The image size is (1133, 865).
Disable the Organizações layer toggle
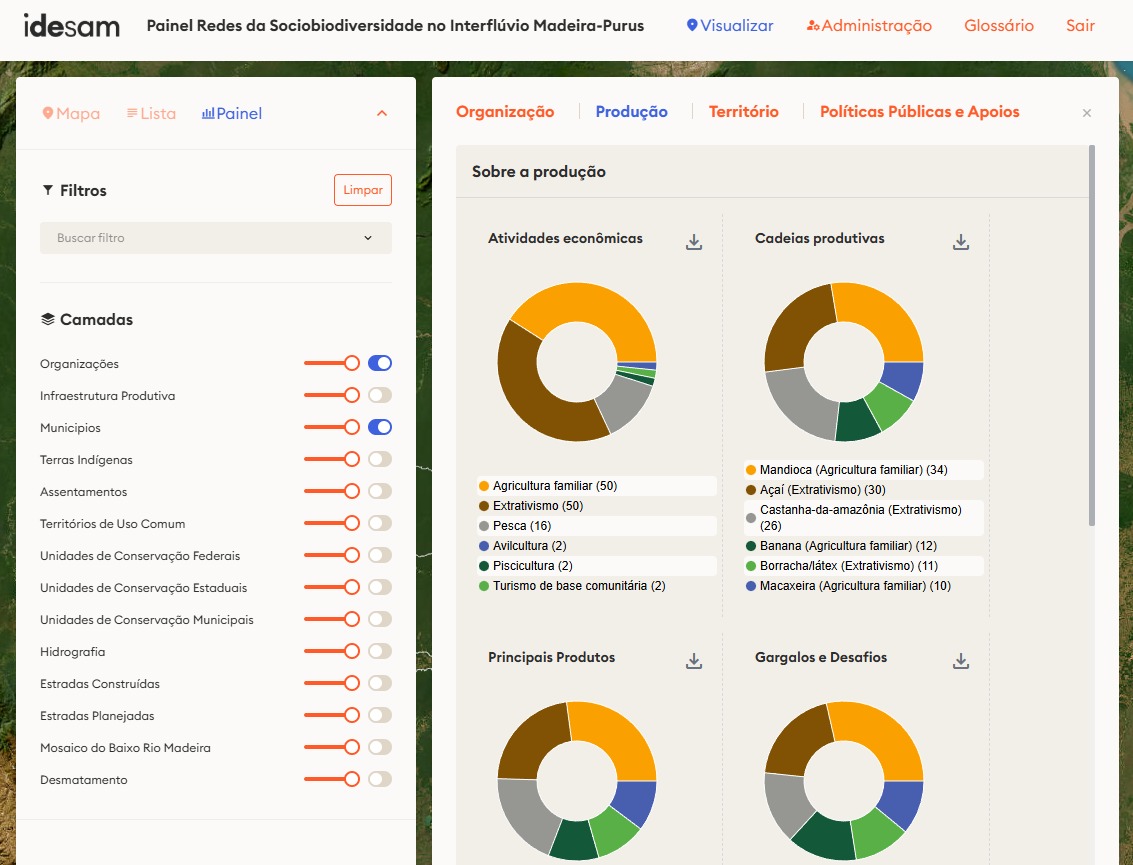point(379,364)
